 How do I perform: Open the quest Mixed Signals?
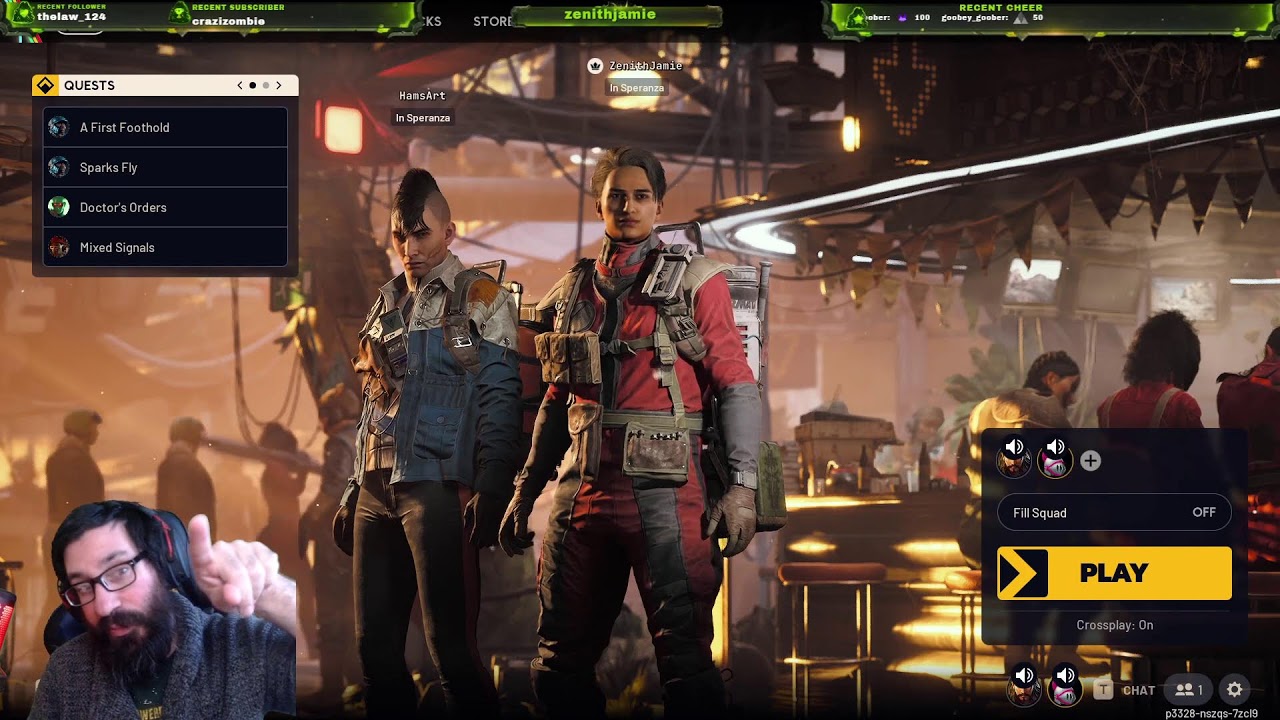point(166,247)
